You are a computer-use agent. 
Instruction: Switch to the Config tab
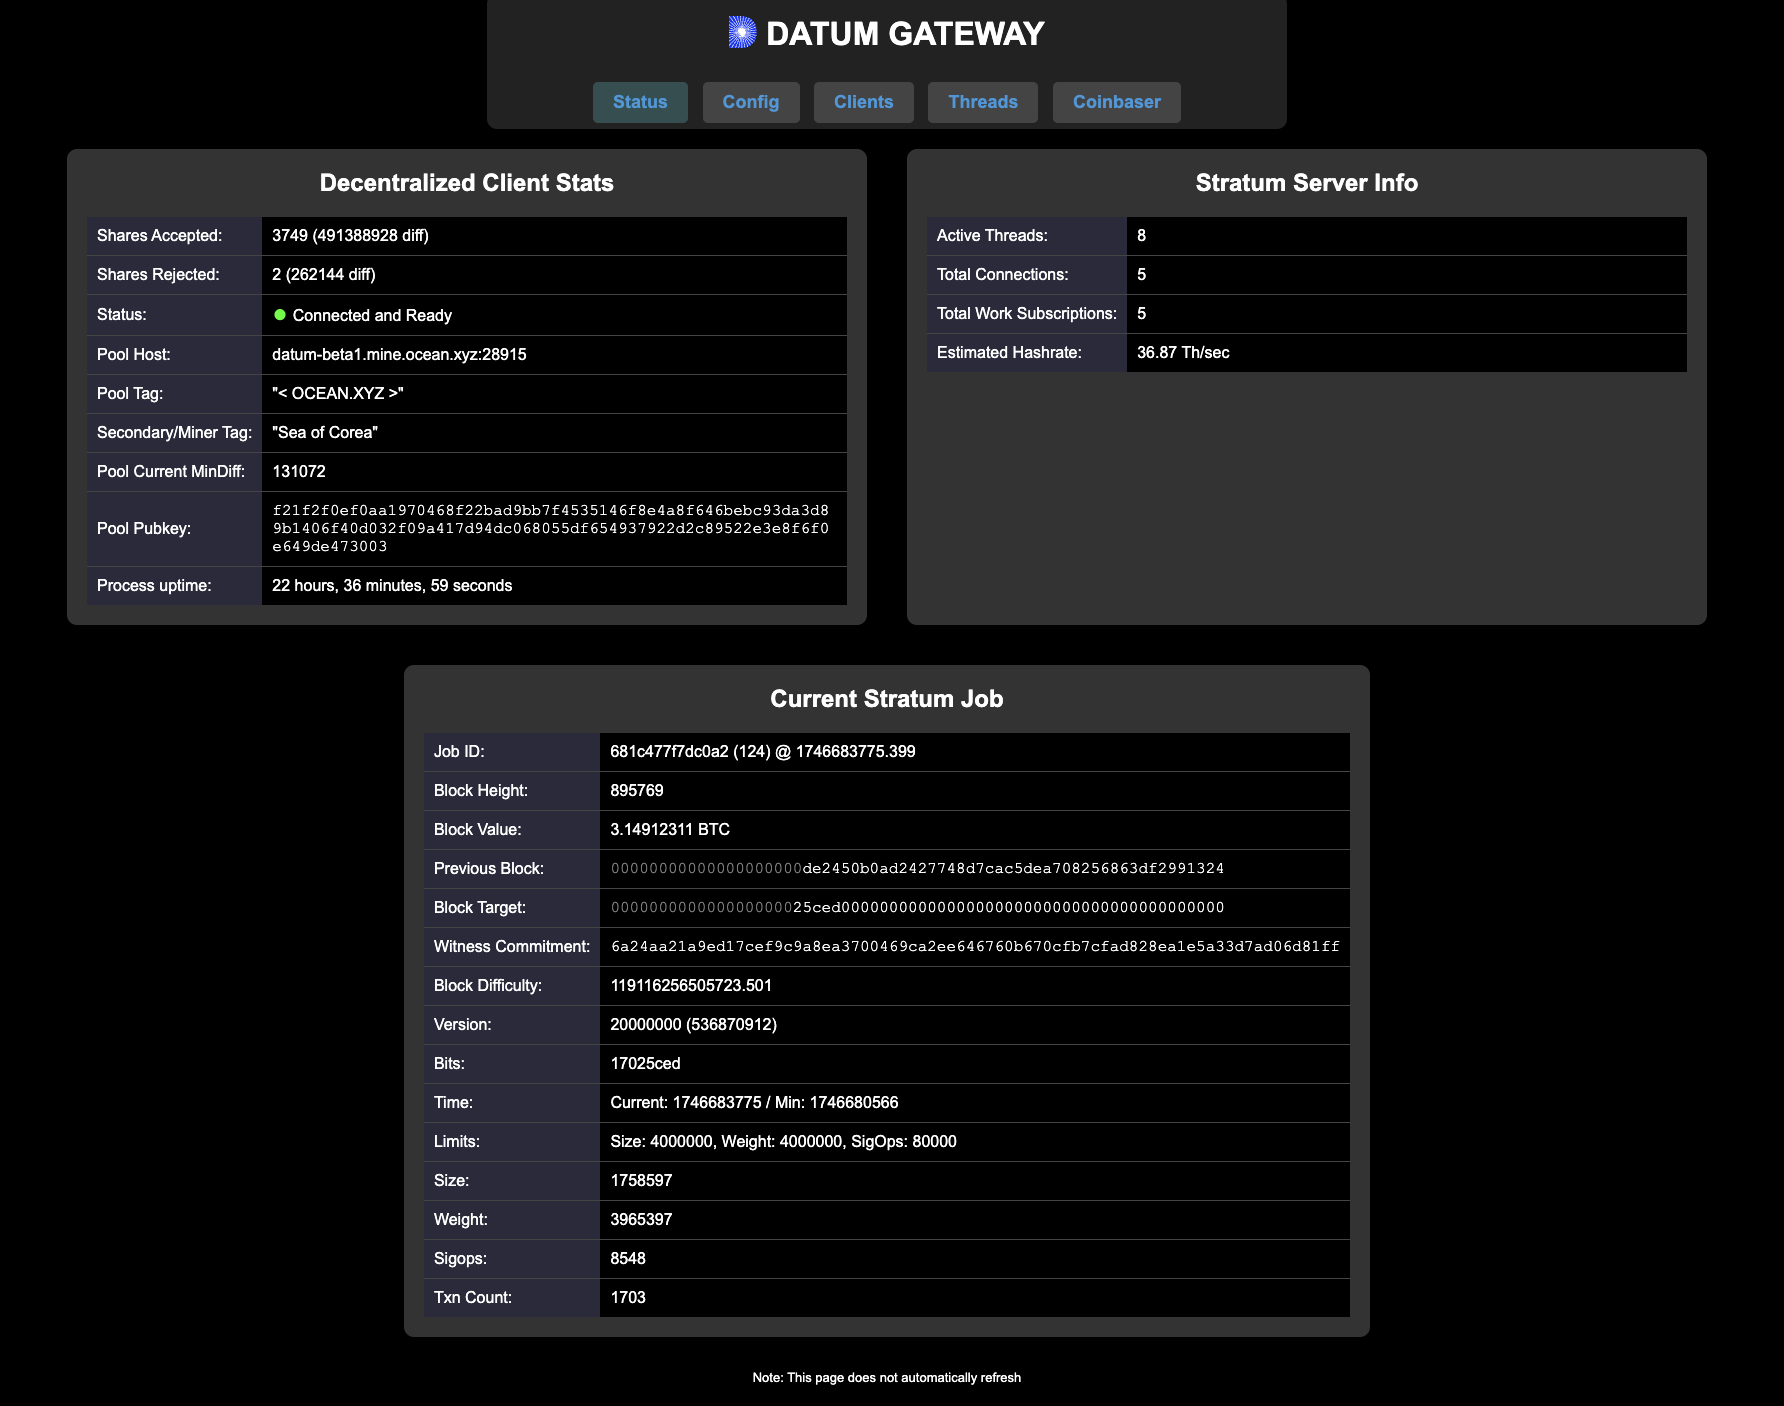click(x=751, y=102)
